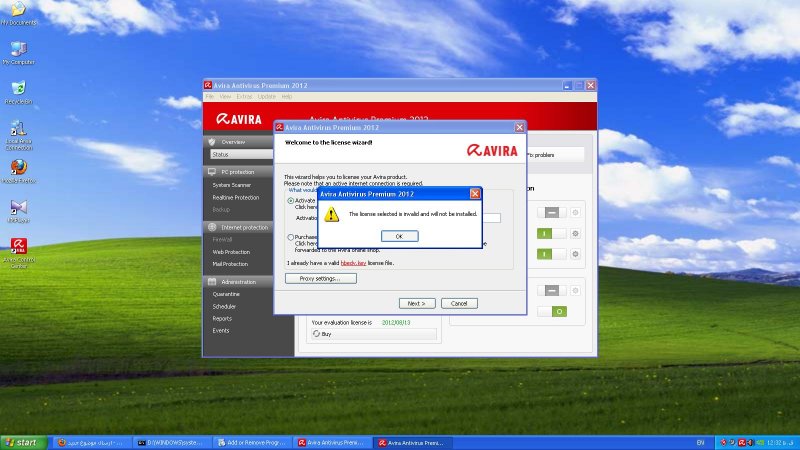This screenshot has width=800, height=450.
Task: Close the license wizard dialog
Action: [519, 128]
